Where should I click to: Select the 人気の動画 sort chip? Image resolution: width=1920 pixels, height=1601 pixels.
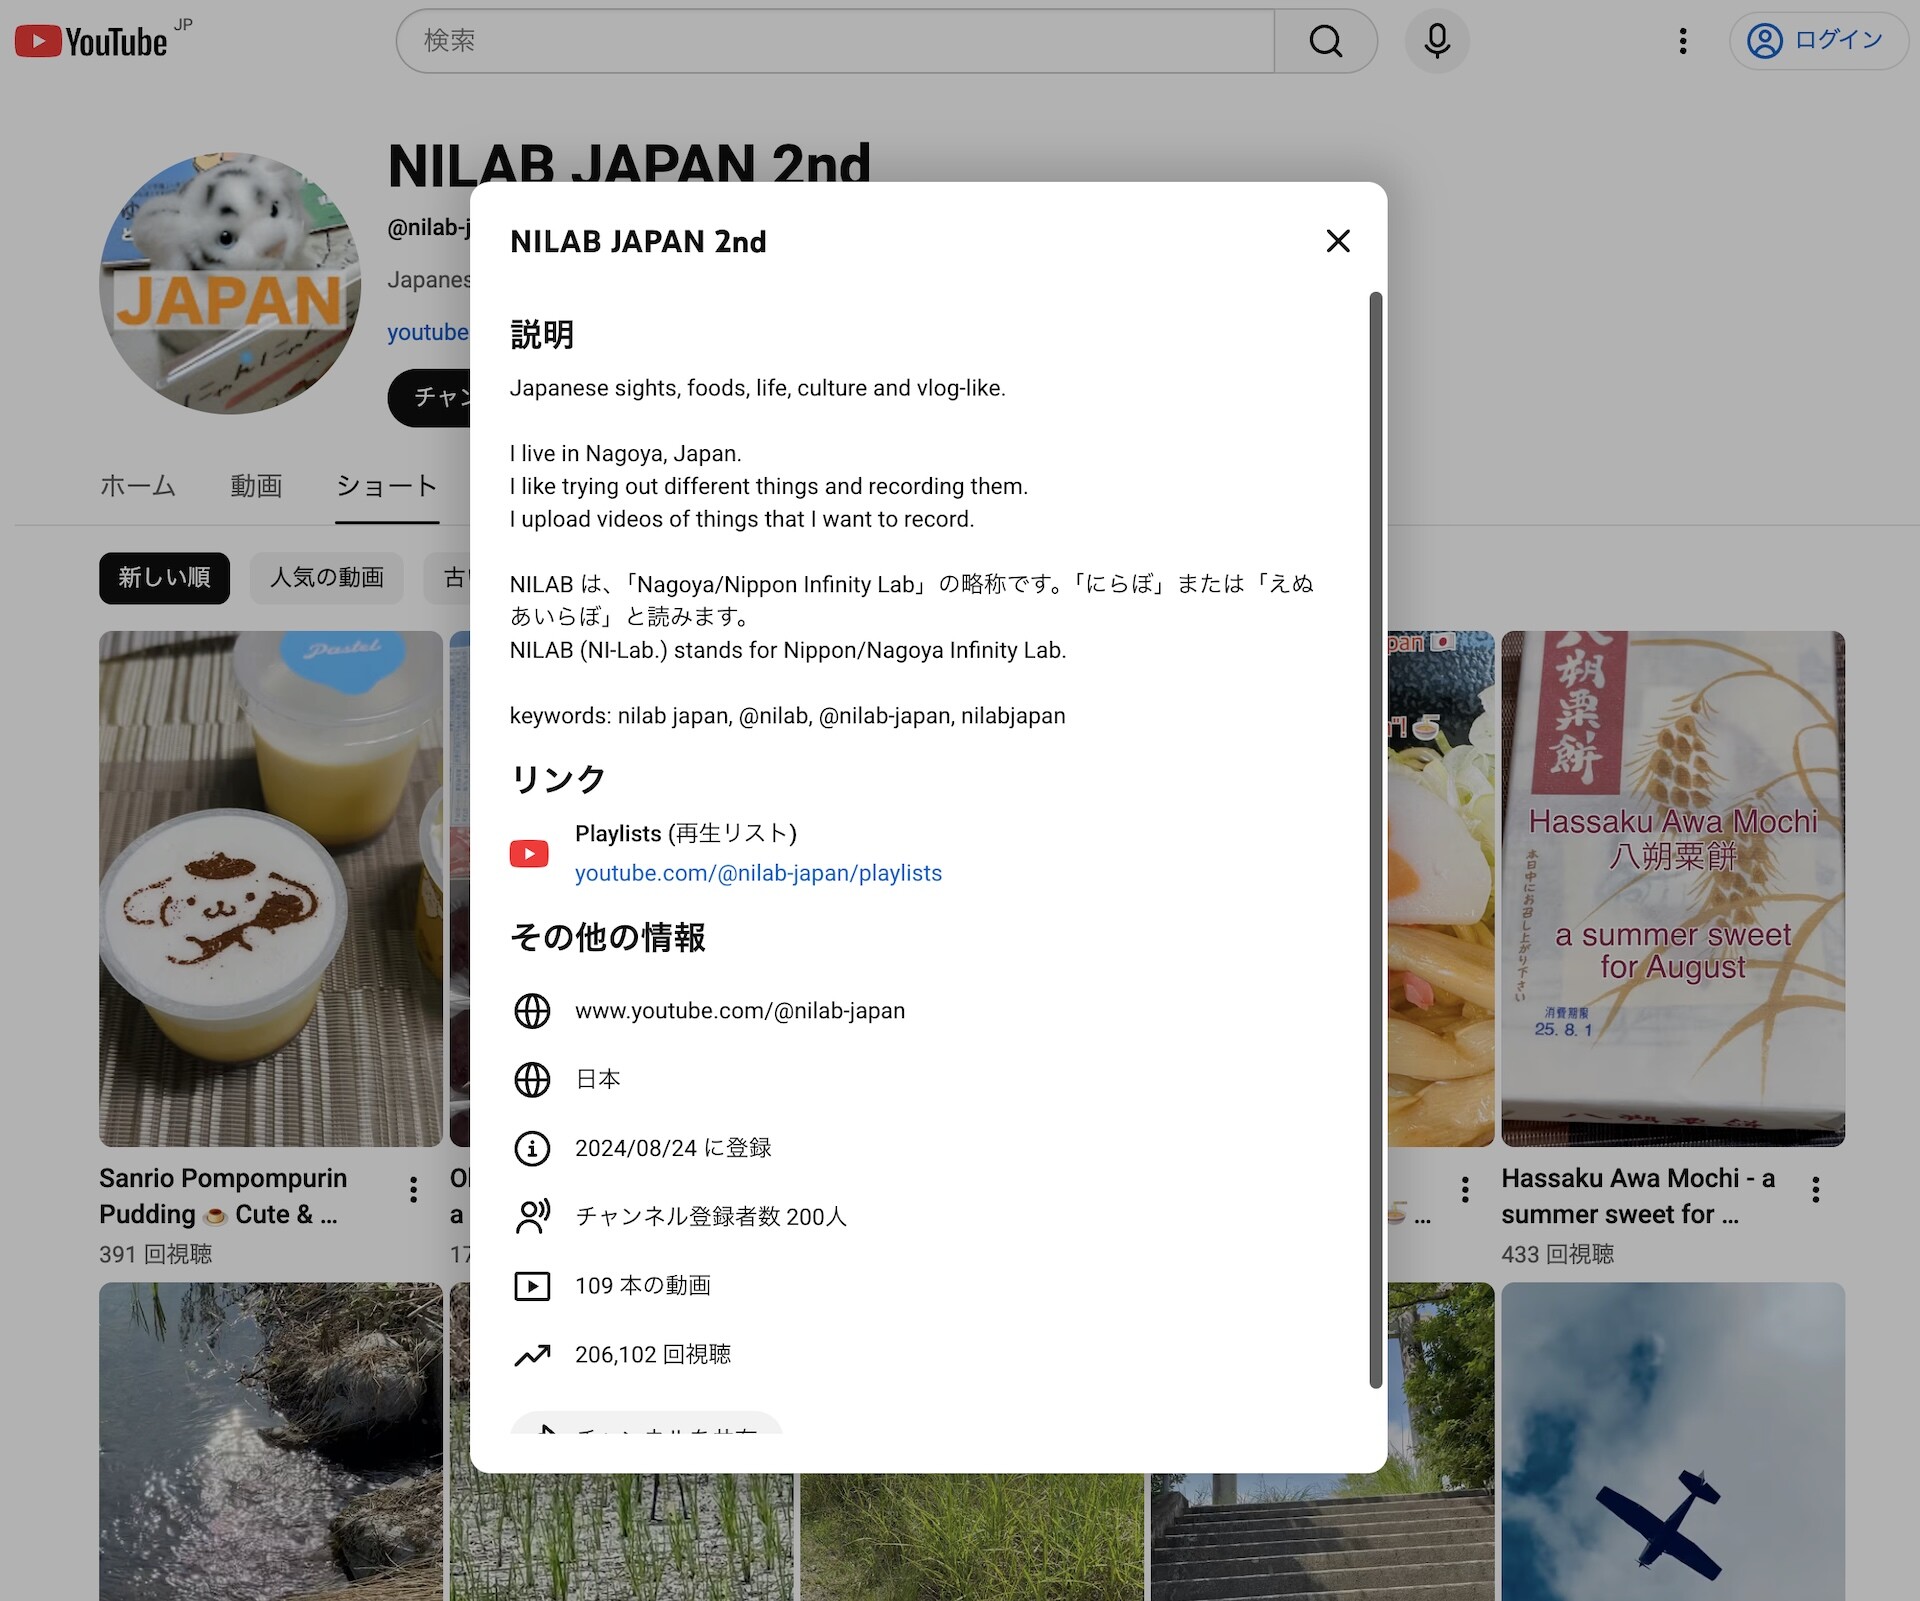(x=326, y=578)
